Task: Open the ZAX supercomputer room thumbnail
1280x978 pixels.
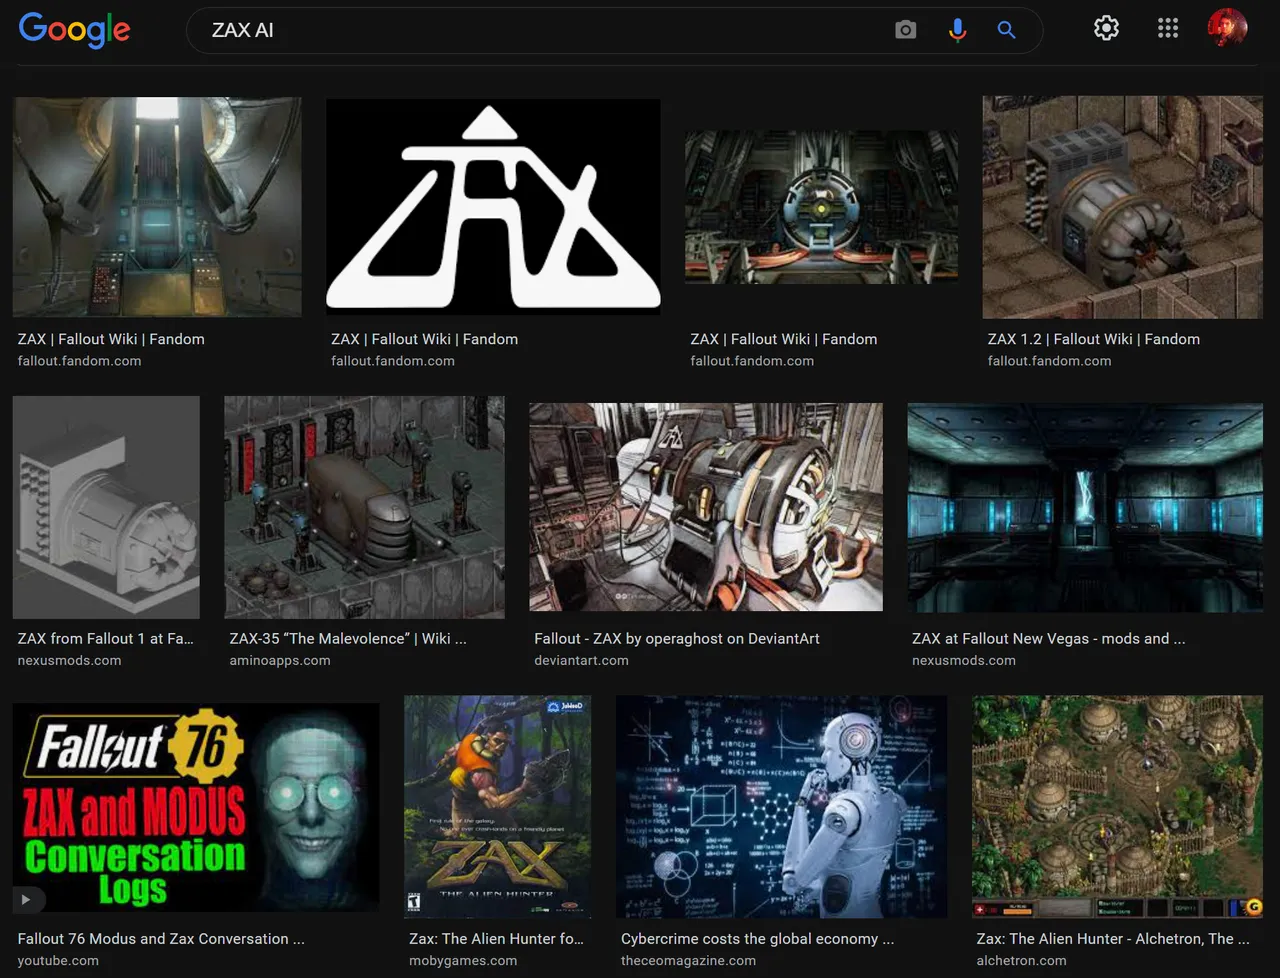Action: 157,207
